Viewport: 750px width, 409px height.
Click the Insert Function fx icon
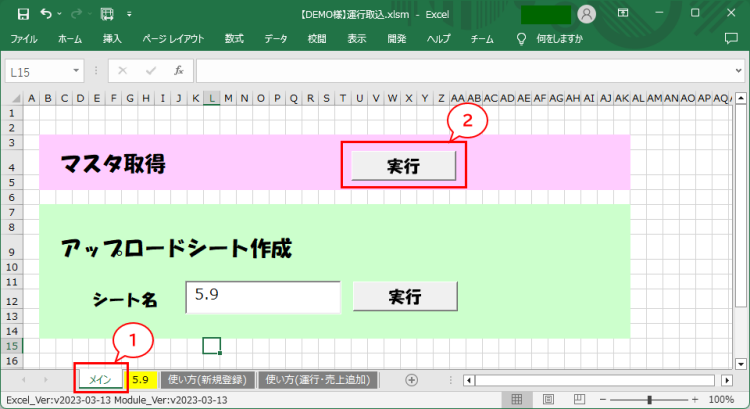(178, 71)
